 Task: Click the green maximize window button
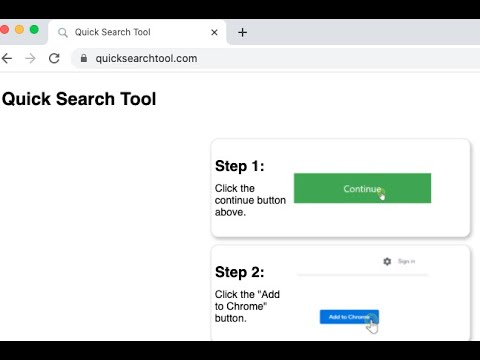pos(34,30)
